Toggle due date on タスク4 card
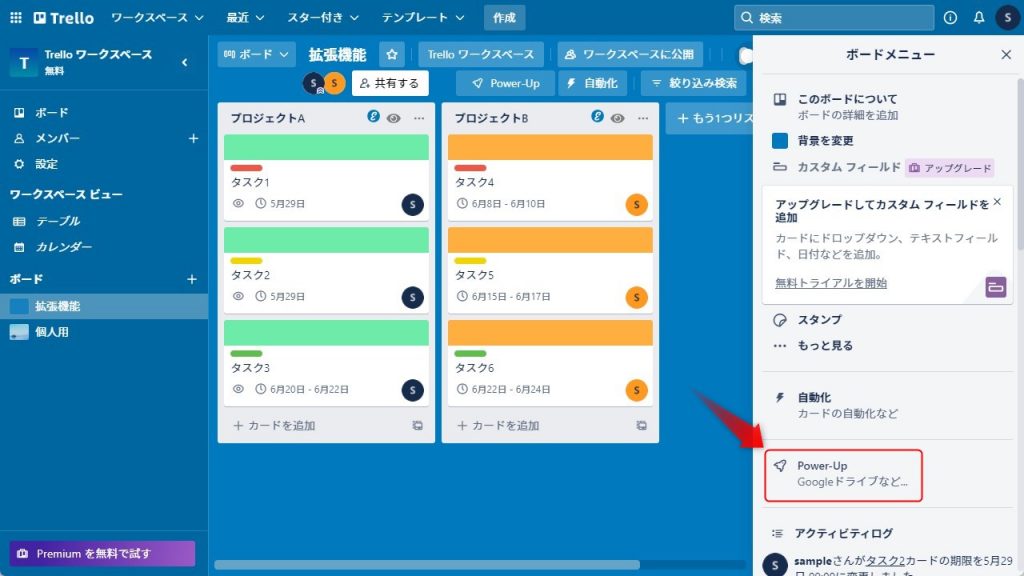1024x576 pixels. pyautogui.click(x=501, y=204)
